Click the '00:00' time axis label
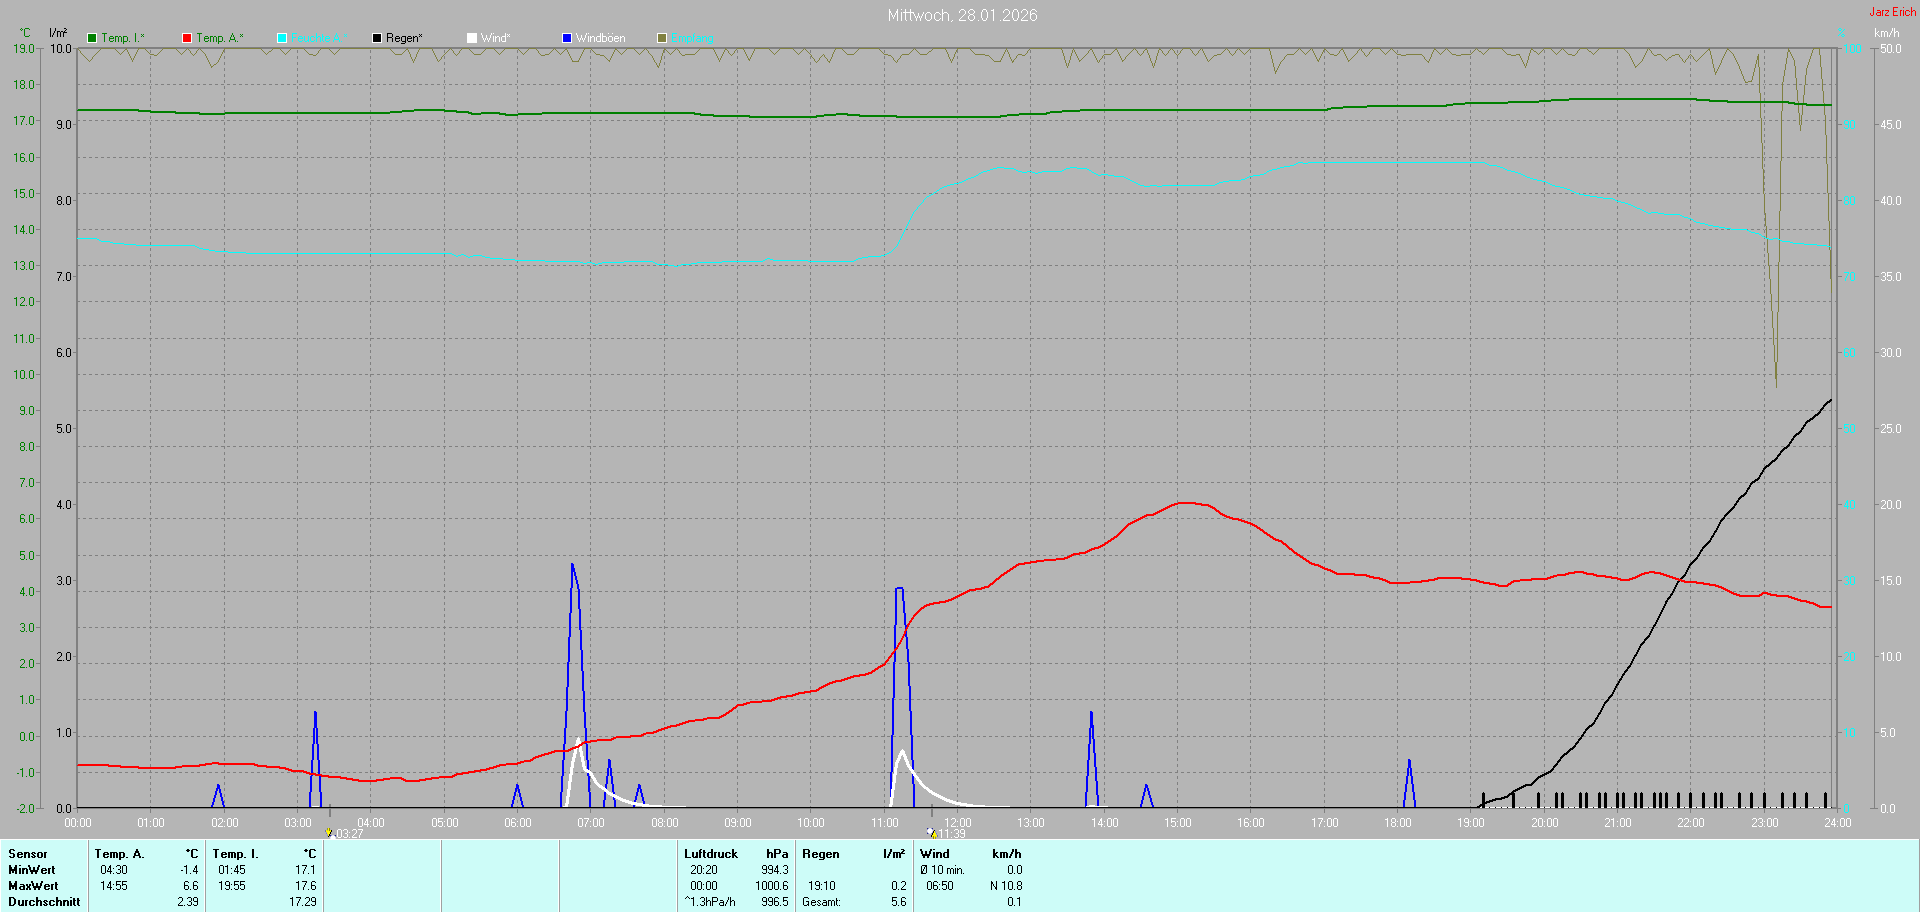 78,823
